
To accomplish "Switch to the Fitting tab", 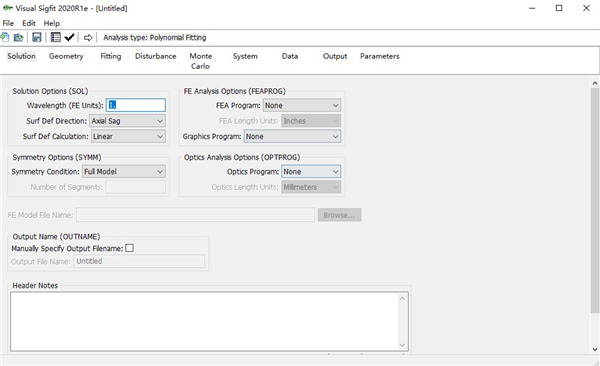I will click(111, 56).
